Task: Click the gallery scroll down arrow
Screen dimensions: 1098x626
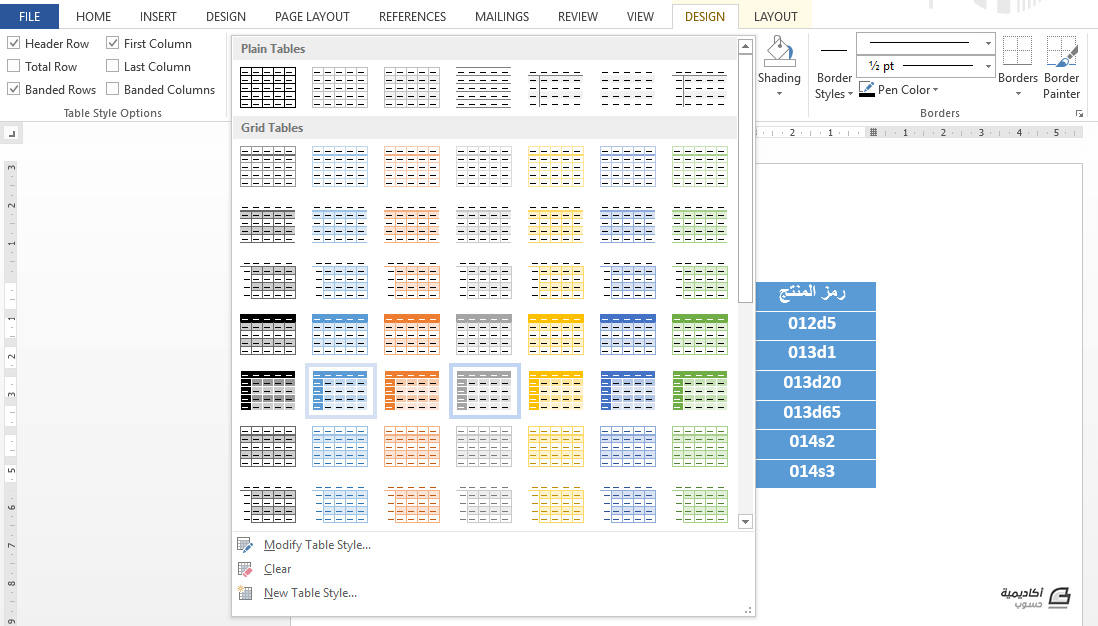Action: coord(745,522)
